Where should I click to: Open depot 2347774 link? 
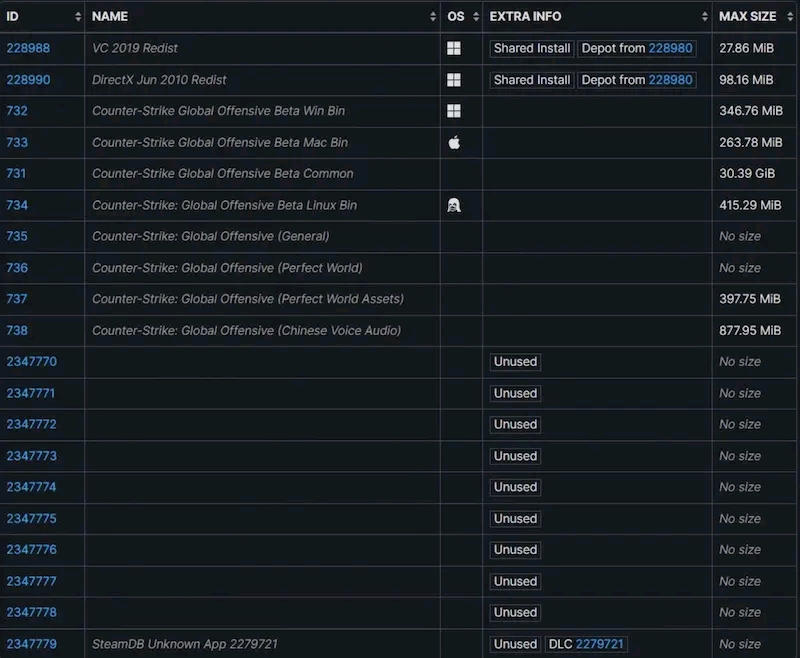click(x=32, y=488)
